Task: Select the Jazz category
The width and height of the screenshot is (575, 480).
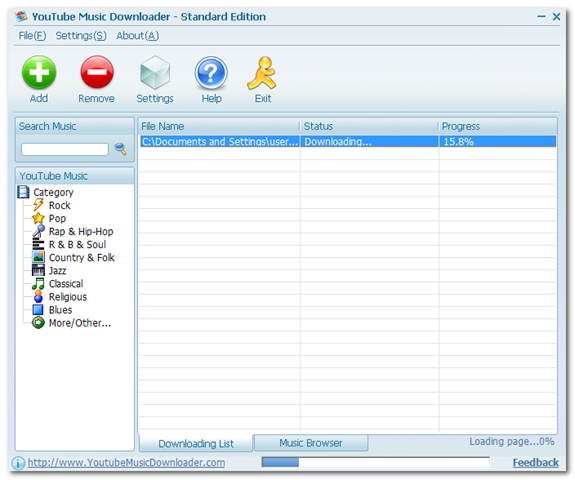Action: click(x=58, y=271)
